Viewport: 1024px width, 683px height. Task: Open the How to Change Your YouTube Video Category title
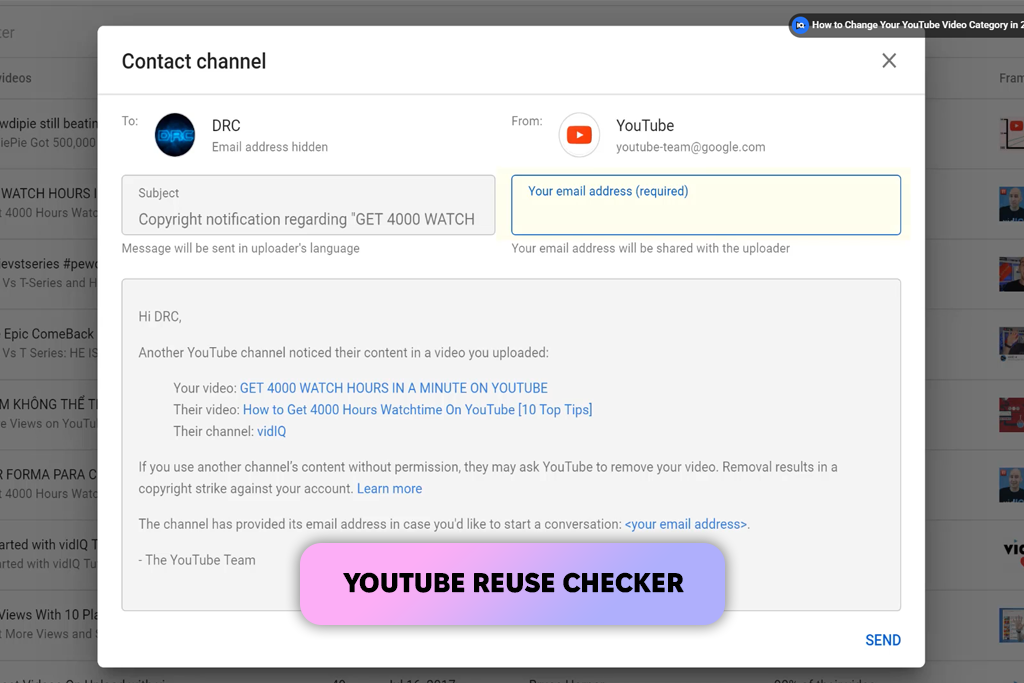click(918, 25)
